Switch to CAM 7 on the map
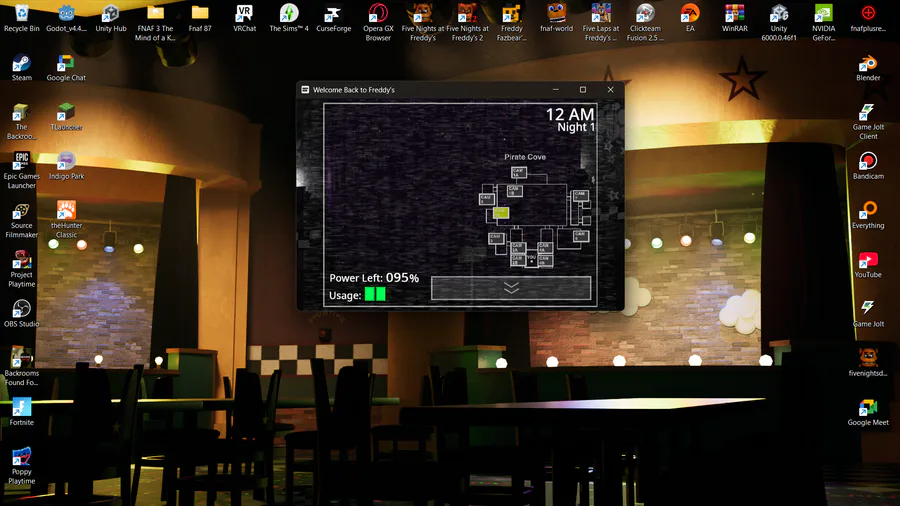This screenshot has height=506, width=900. 581,196
